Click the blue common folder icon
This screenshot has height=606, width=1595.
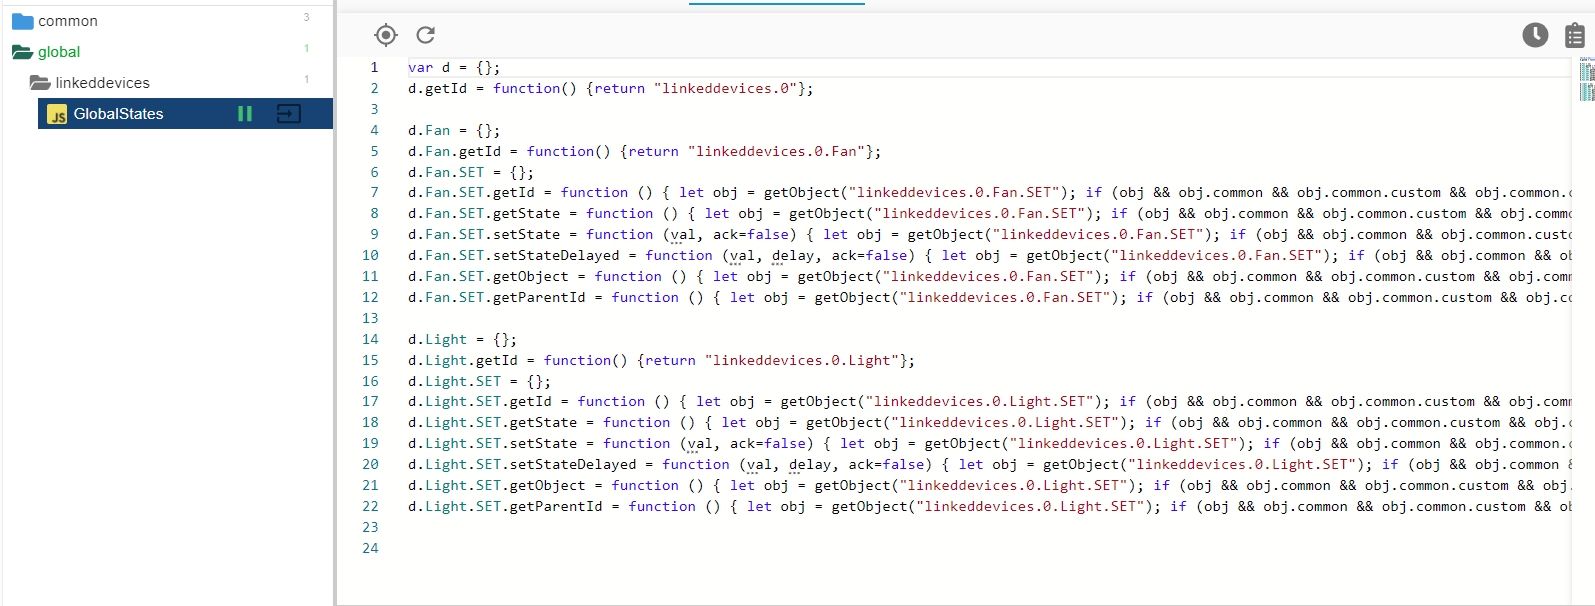click(23, 21)
